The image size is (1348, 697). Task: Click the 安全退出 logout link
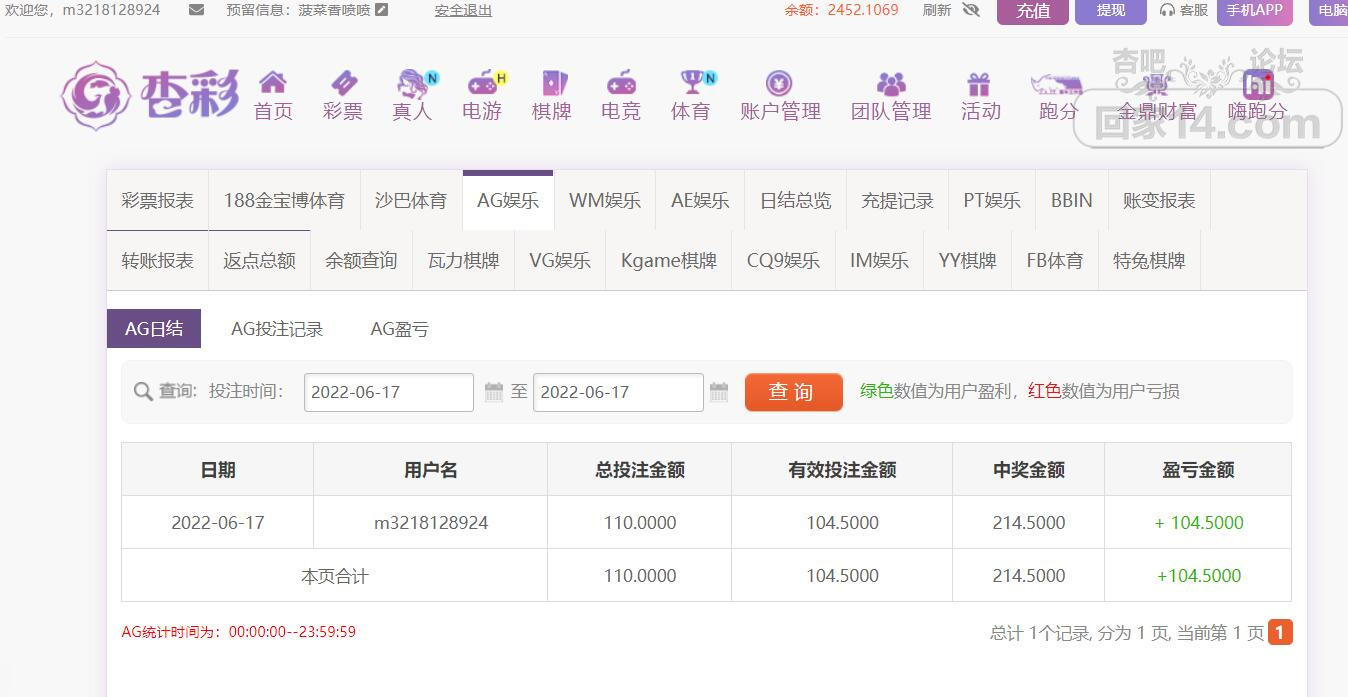click(463, 10)
